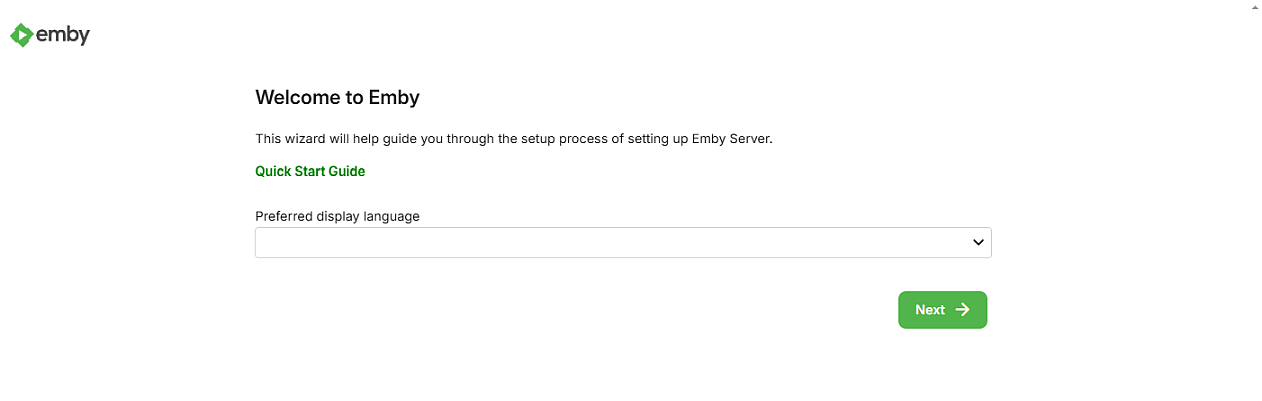The image size is (1262, 401).
Task: Select the empty display language combo box
Action: coord(623,243)
